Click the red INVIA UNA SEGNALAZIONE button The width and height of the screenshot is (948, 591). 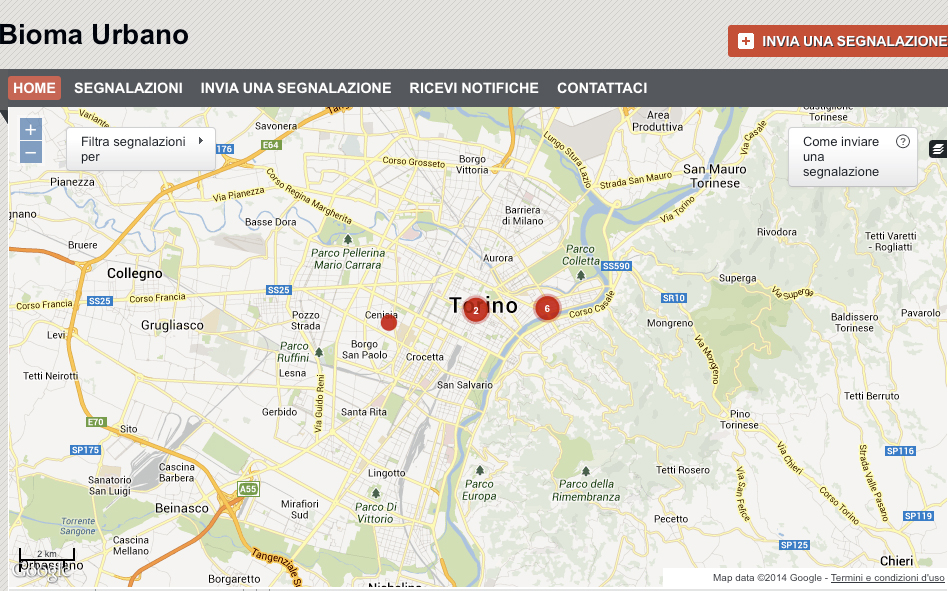click(838, 41)
